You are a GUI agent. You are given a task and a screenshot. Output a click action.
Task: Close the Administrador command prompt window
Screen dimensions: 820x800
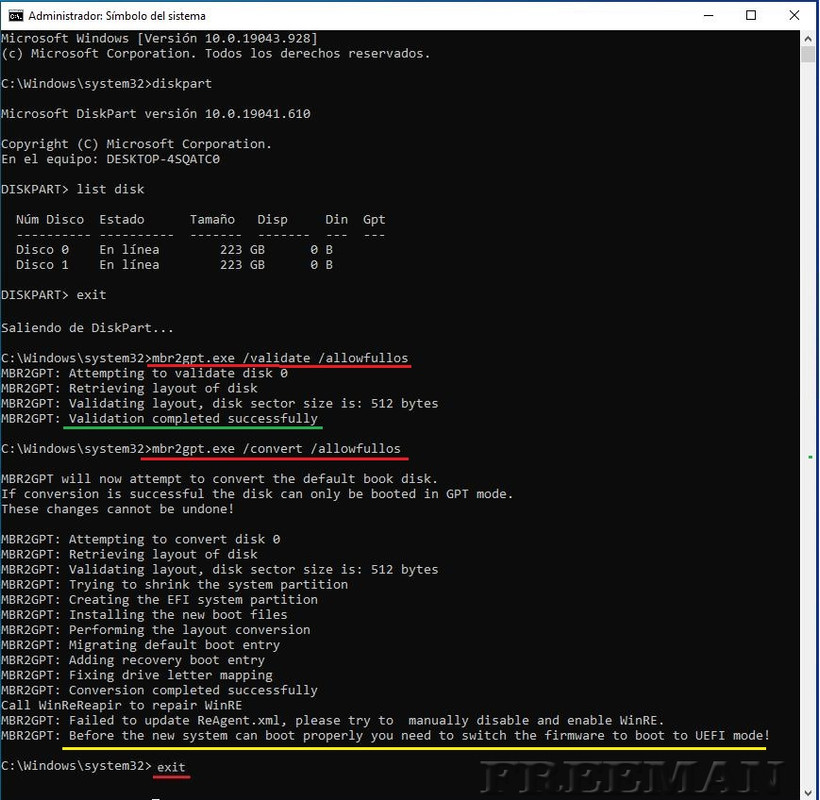(x=794, y=16)
